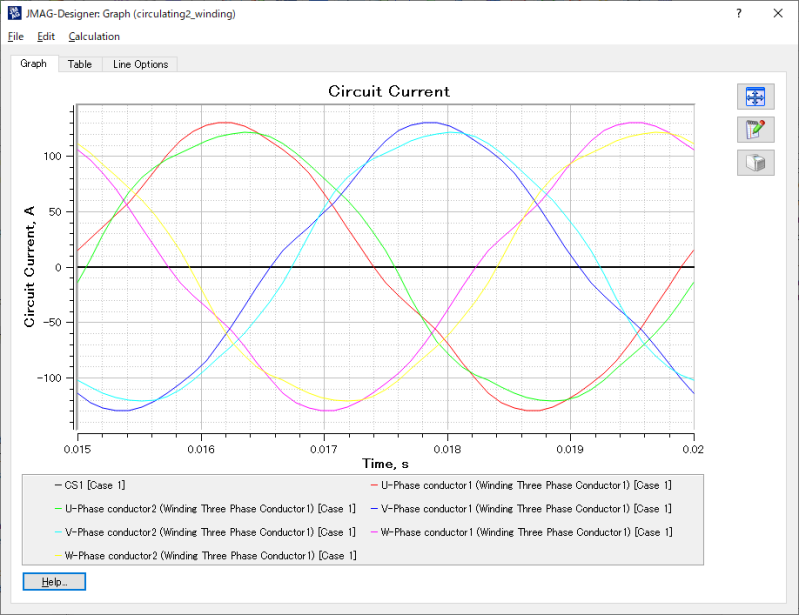Click the JMAG-Designer title bar icon
This screenshot has height=616, width=799.
13,14
